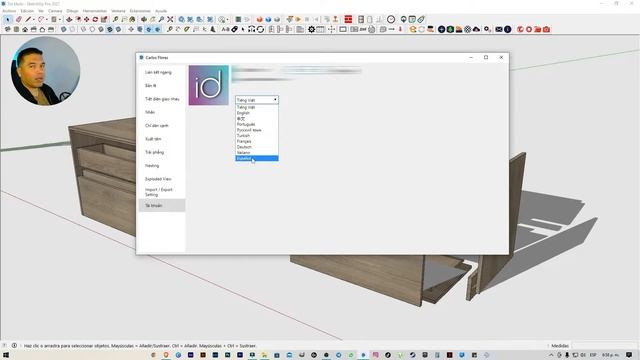The height and width of the screenshot is (360, 640).
Task: Open the Nhãn sidebar section
Action: coord(162,112)
